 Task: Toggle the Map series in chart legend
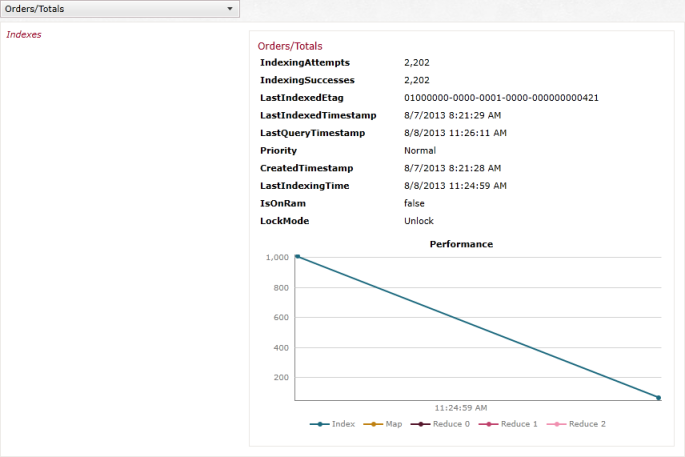tap(383, 424)
